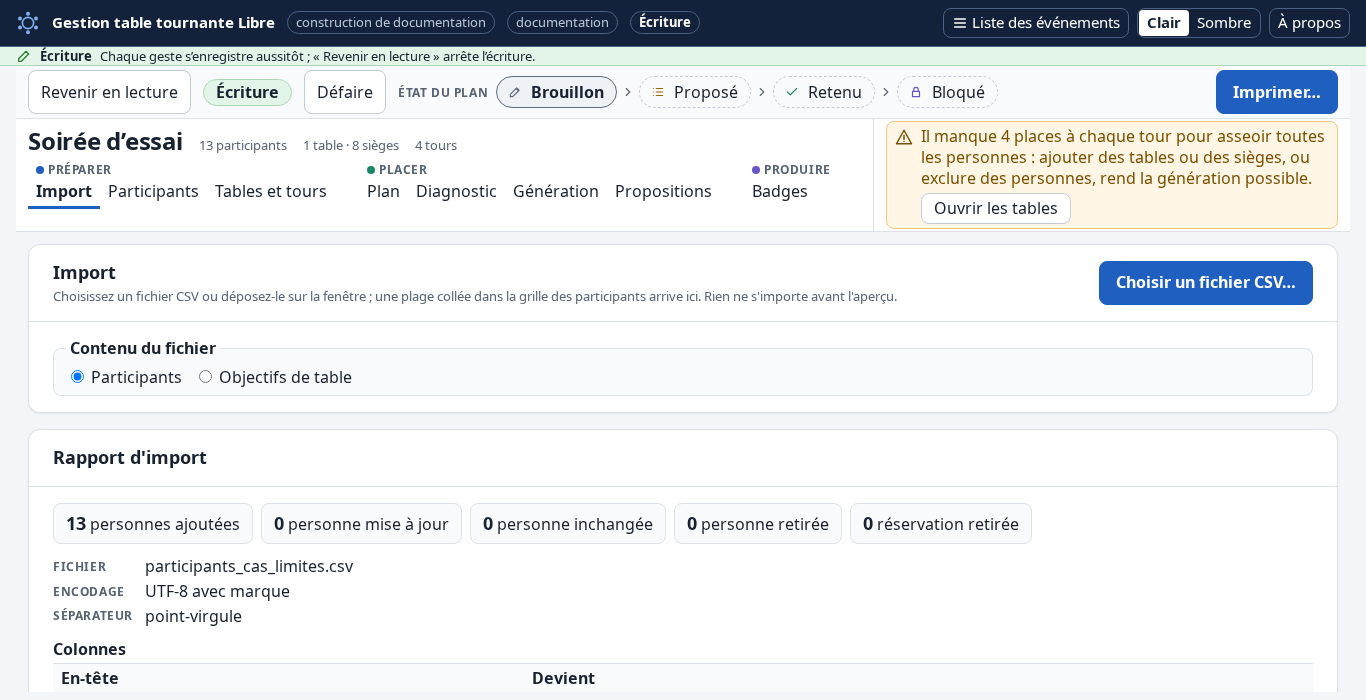The height and width of the screenshot is (700, 1366).
Task: Select the Objectifs de table radio
Action: pos(205,377)
